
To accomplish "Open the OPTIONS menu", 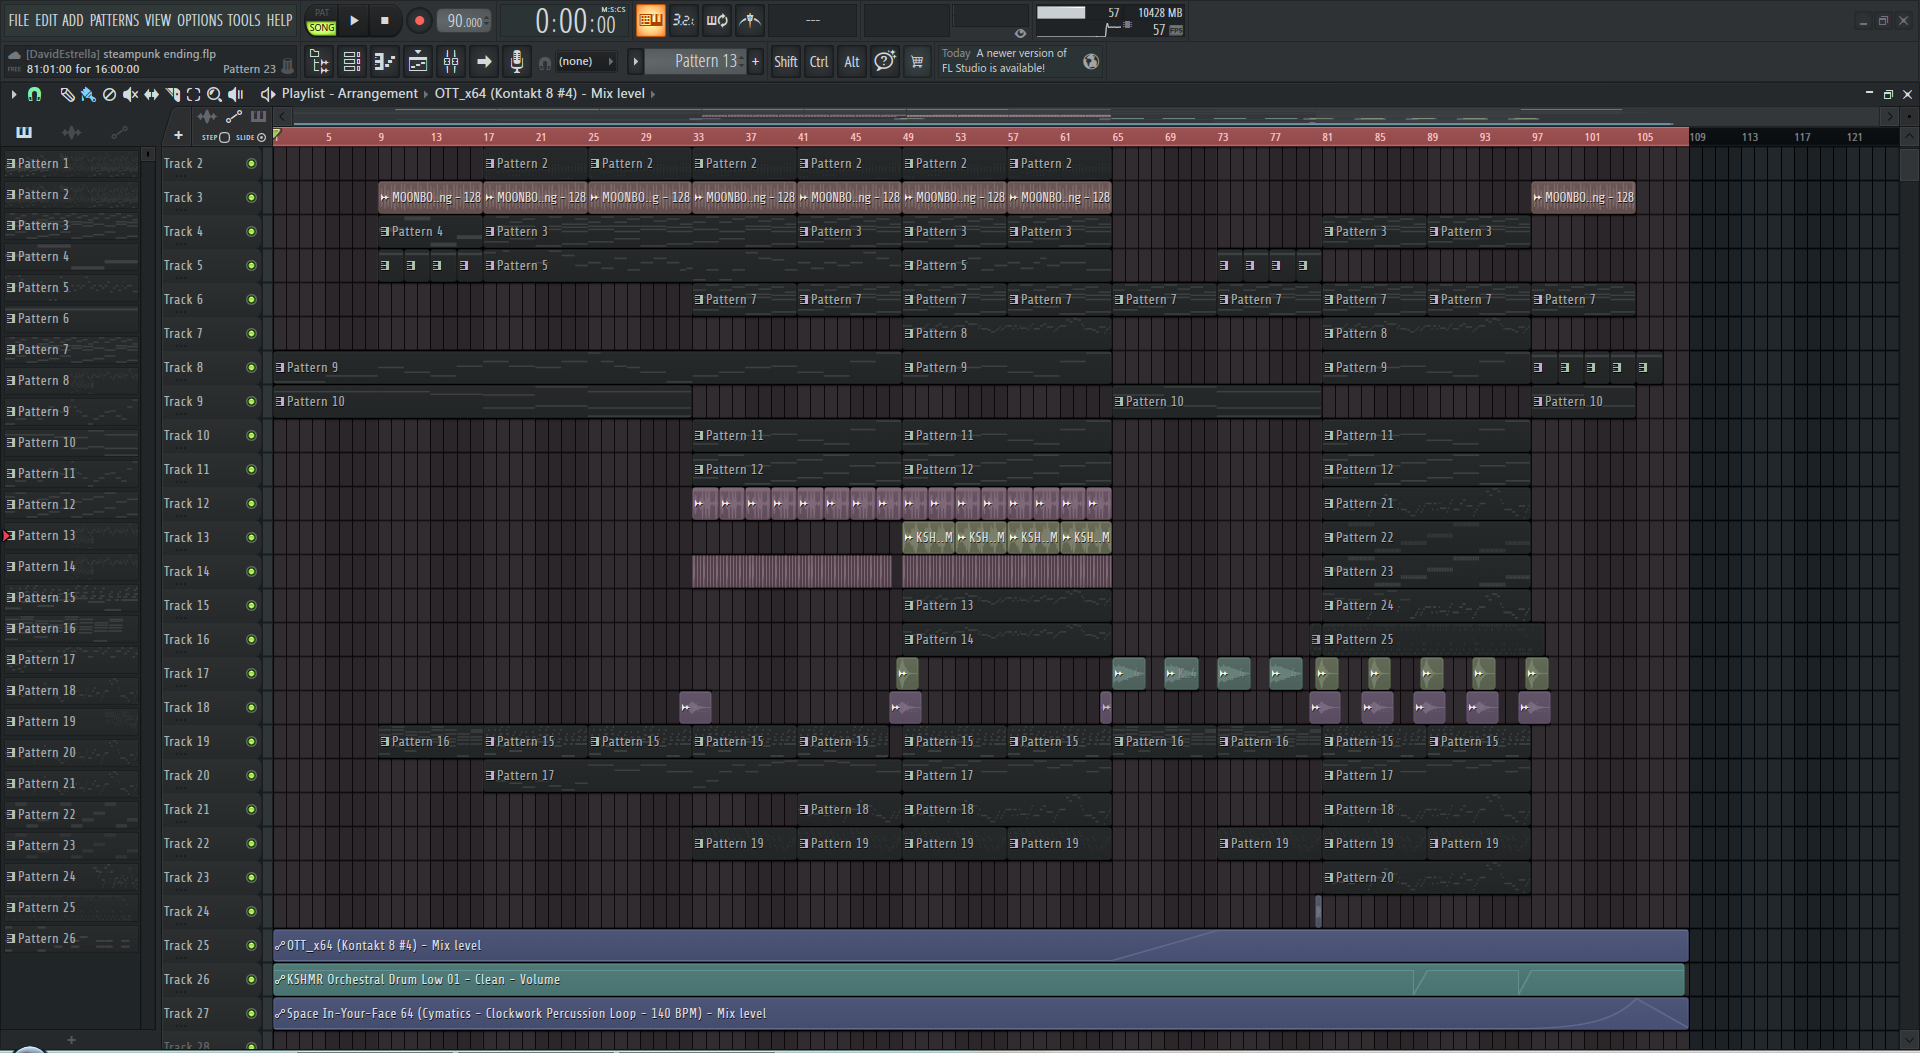I will pyautogui.click(x=200, y=20).
